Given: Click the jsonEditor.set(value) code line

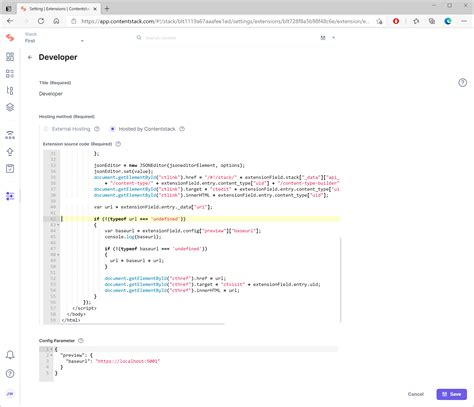Looking at the screenshot, I should 124,171.
